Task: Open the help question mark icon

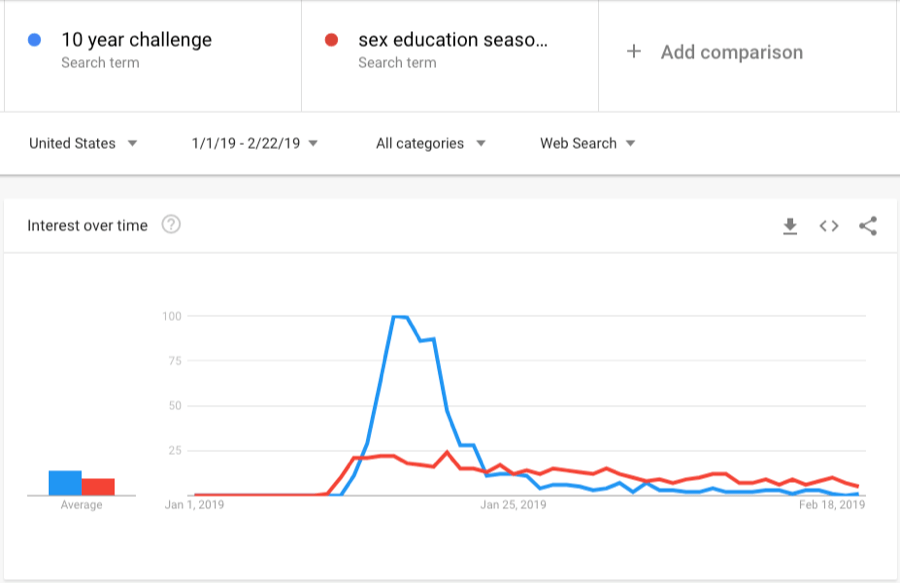Action: point(171,224)
